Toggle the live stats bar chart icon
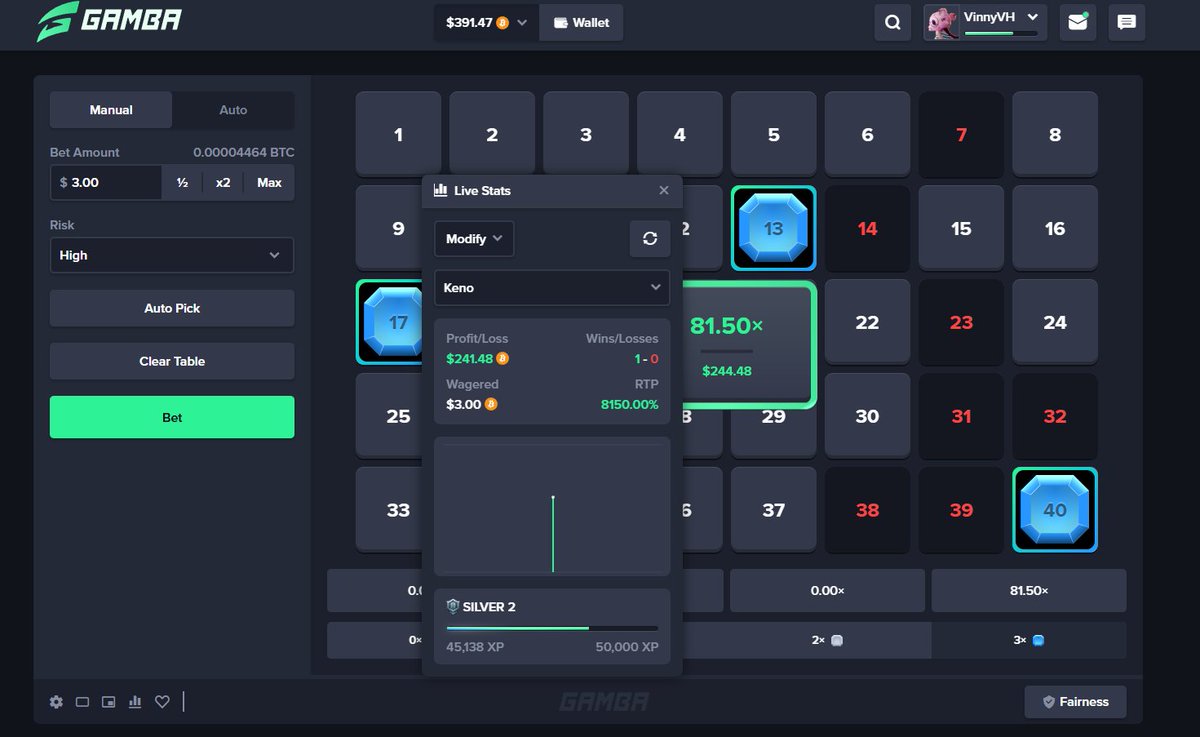This screenshot has width=1200, height=737. coord(135,702)
